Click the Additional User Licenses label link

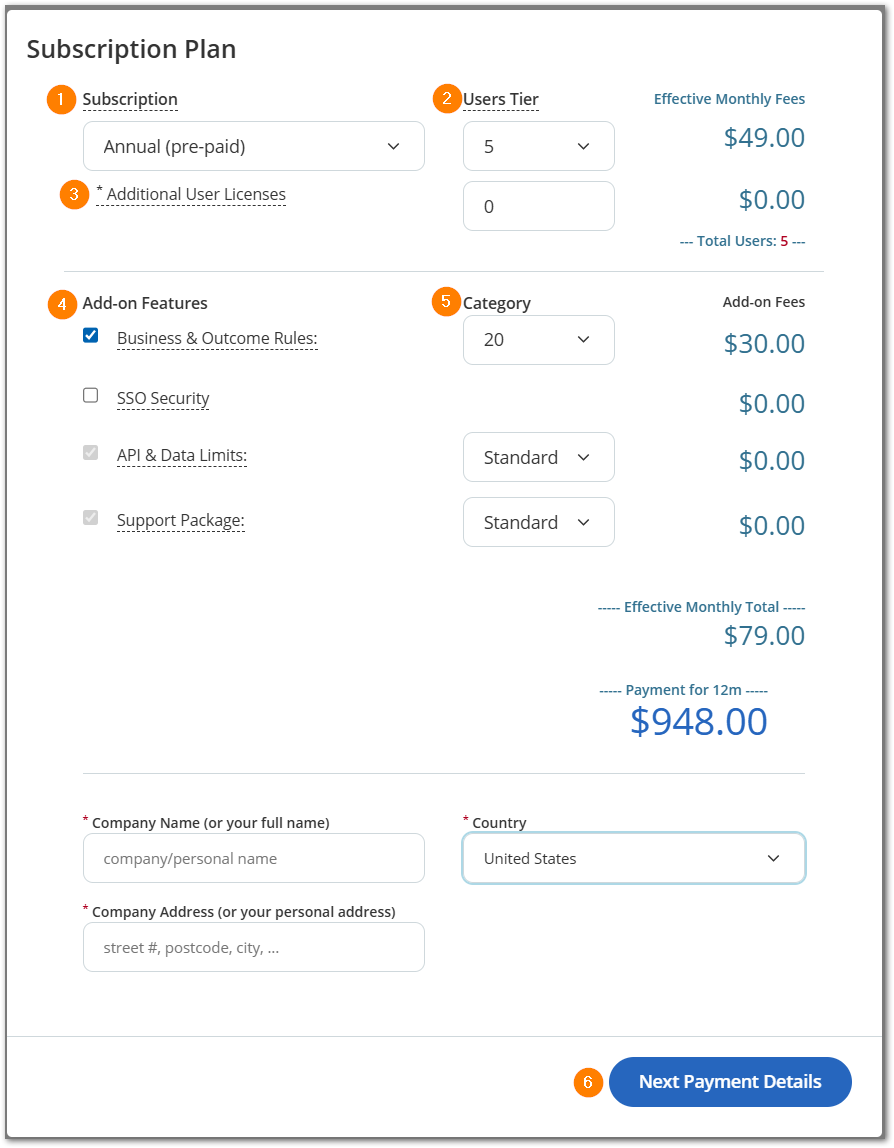(196, 195)
